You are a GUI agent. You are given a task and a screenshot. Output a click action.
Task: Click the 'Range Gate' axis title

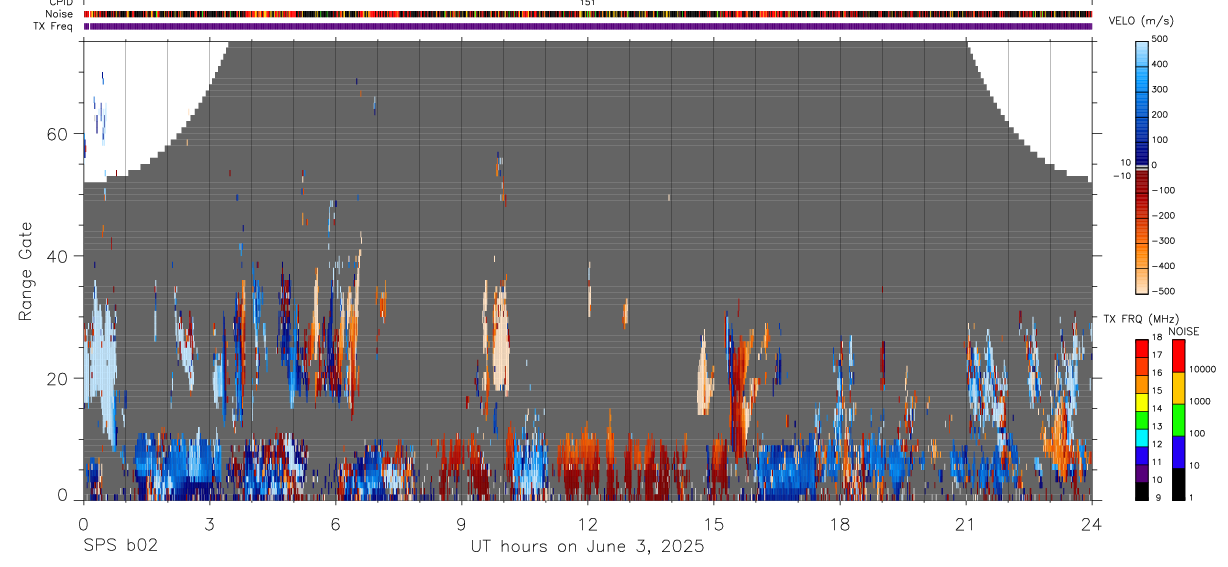(x=27, y=271)
